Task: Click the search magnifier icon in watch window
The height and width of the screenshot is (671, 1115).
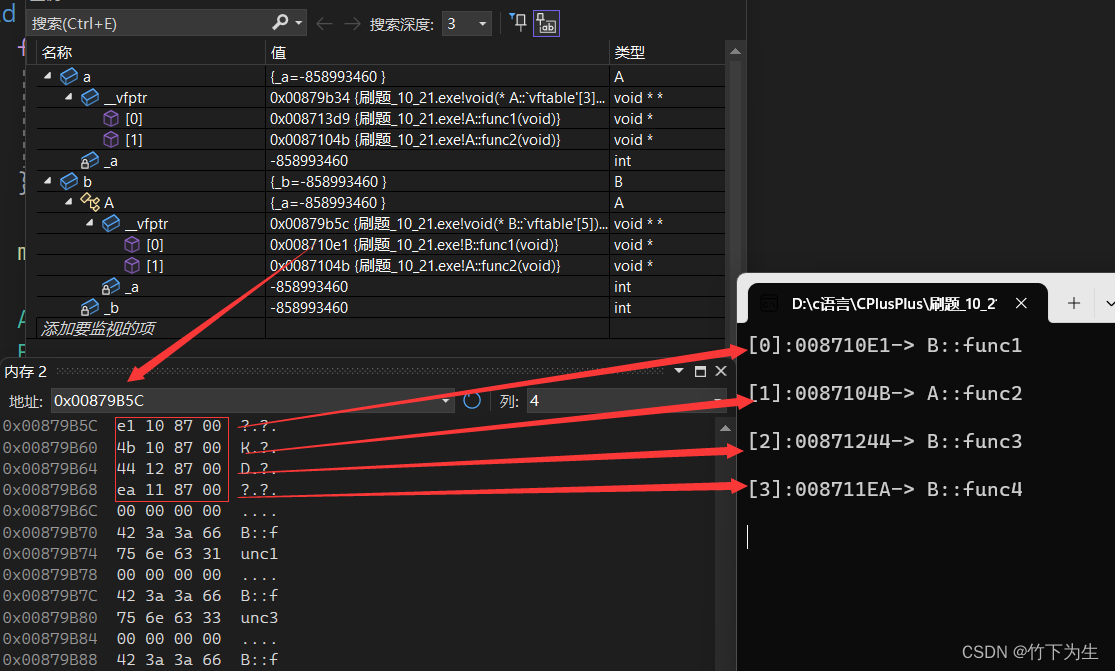Action: click(x=280, y=23)
